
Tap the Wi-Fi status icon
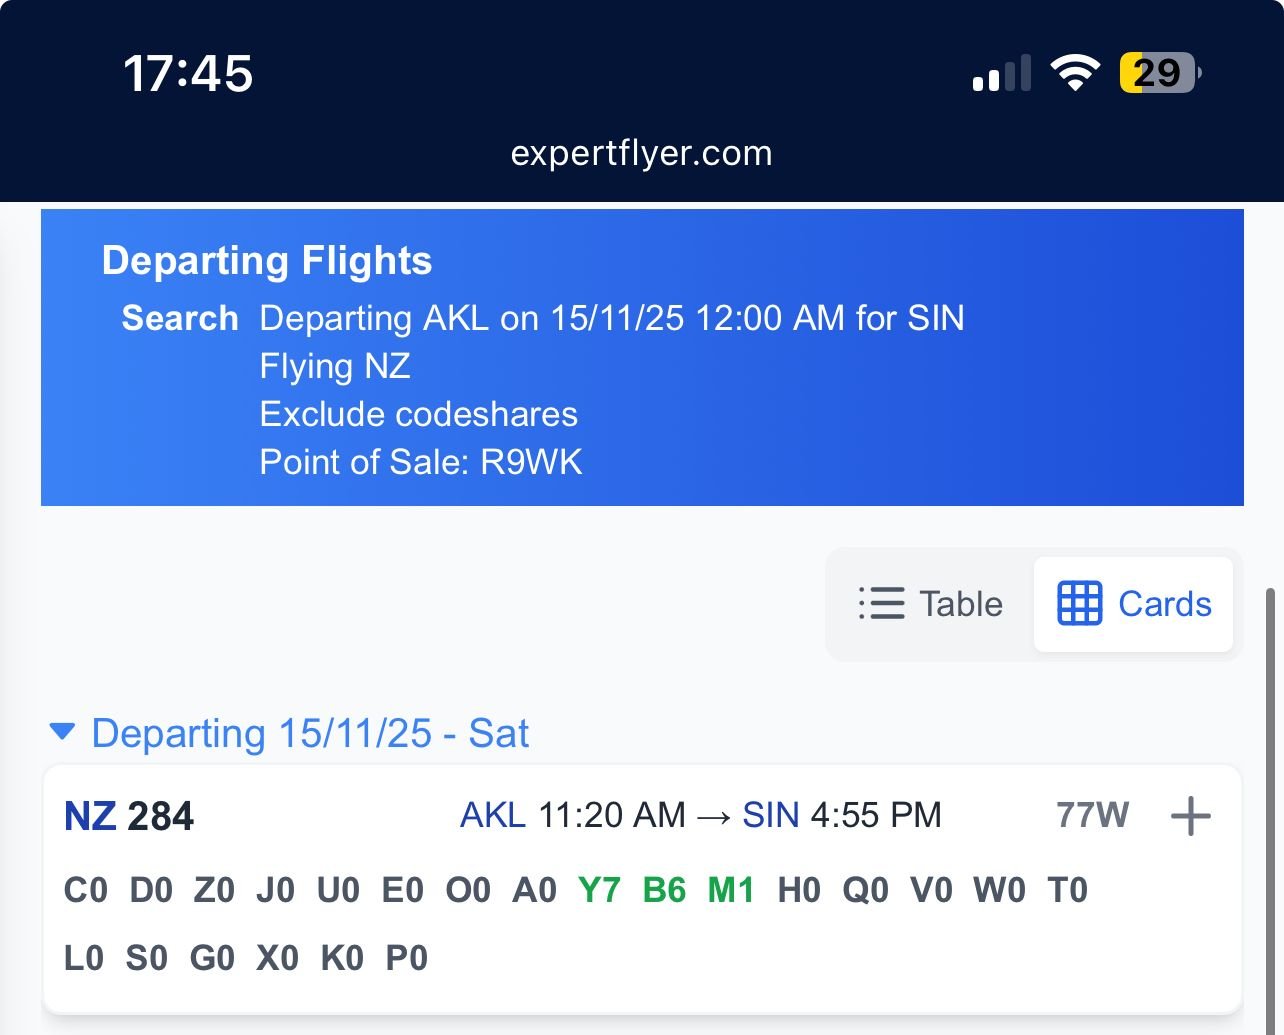(x=1074, y=73)
